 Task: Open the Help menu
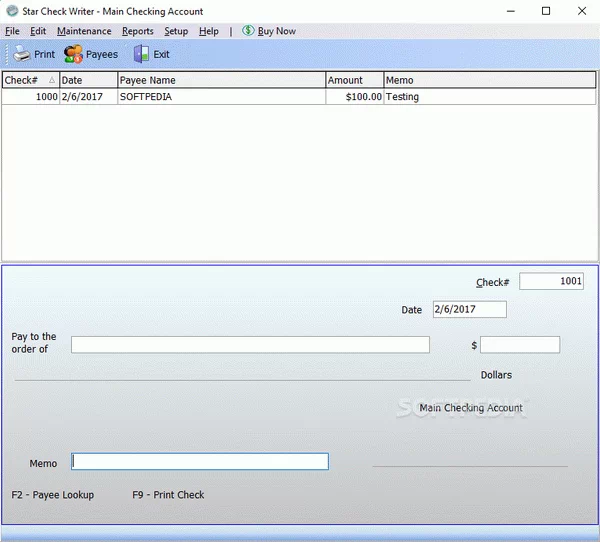208,31
